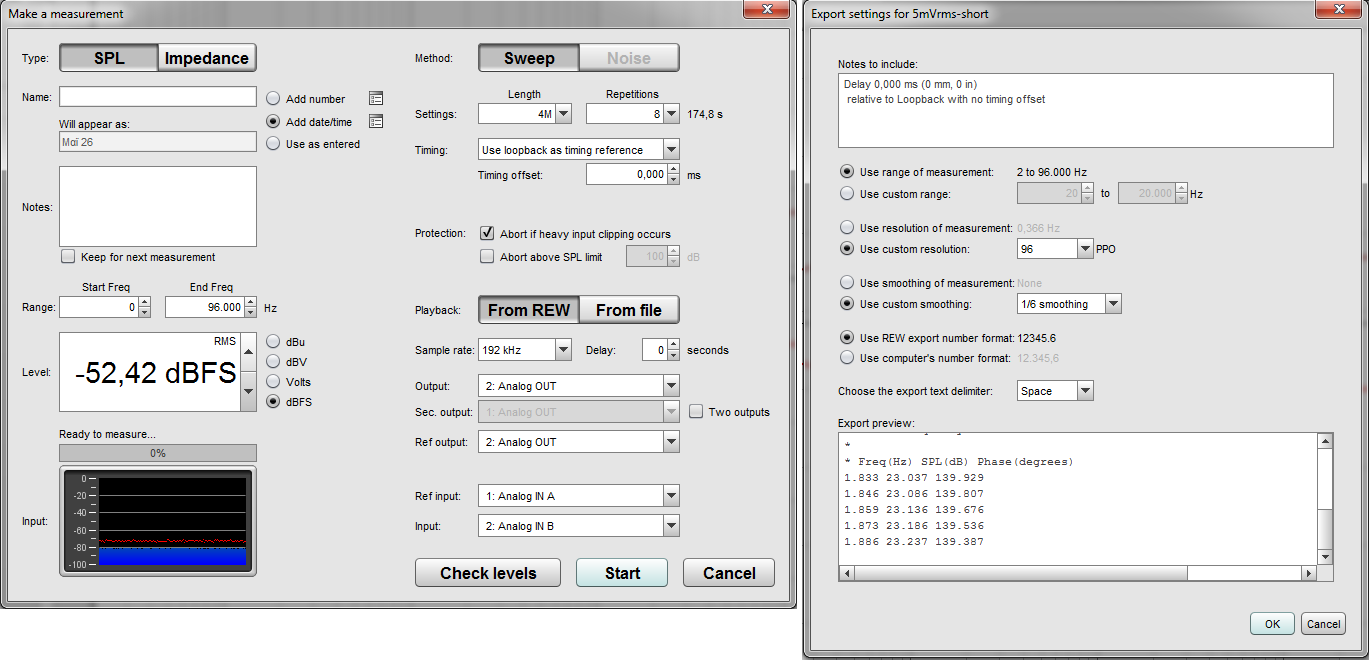The image size is (1371, 662).
Task: Select Volts level unit
Action: pos(273,382)
